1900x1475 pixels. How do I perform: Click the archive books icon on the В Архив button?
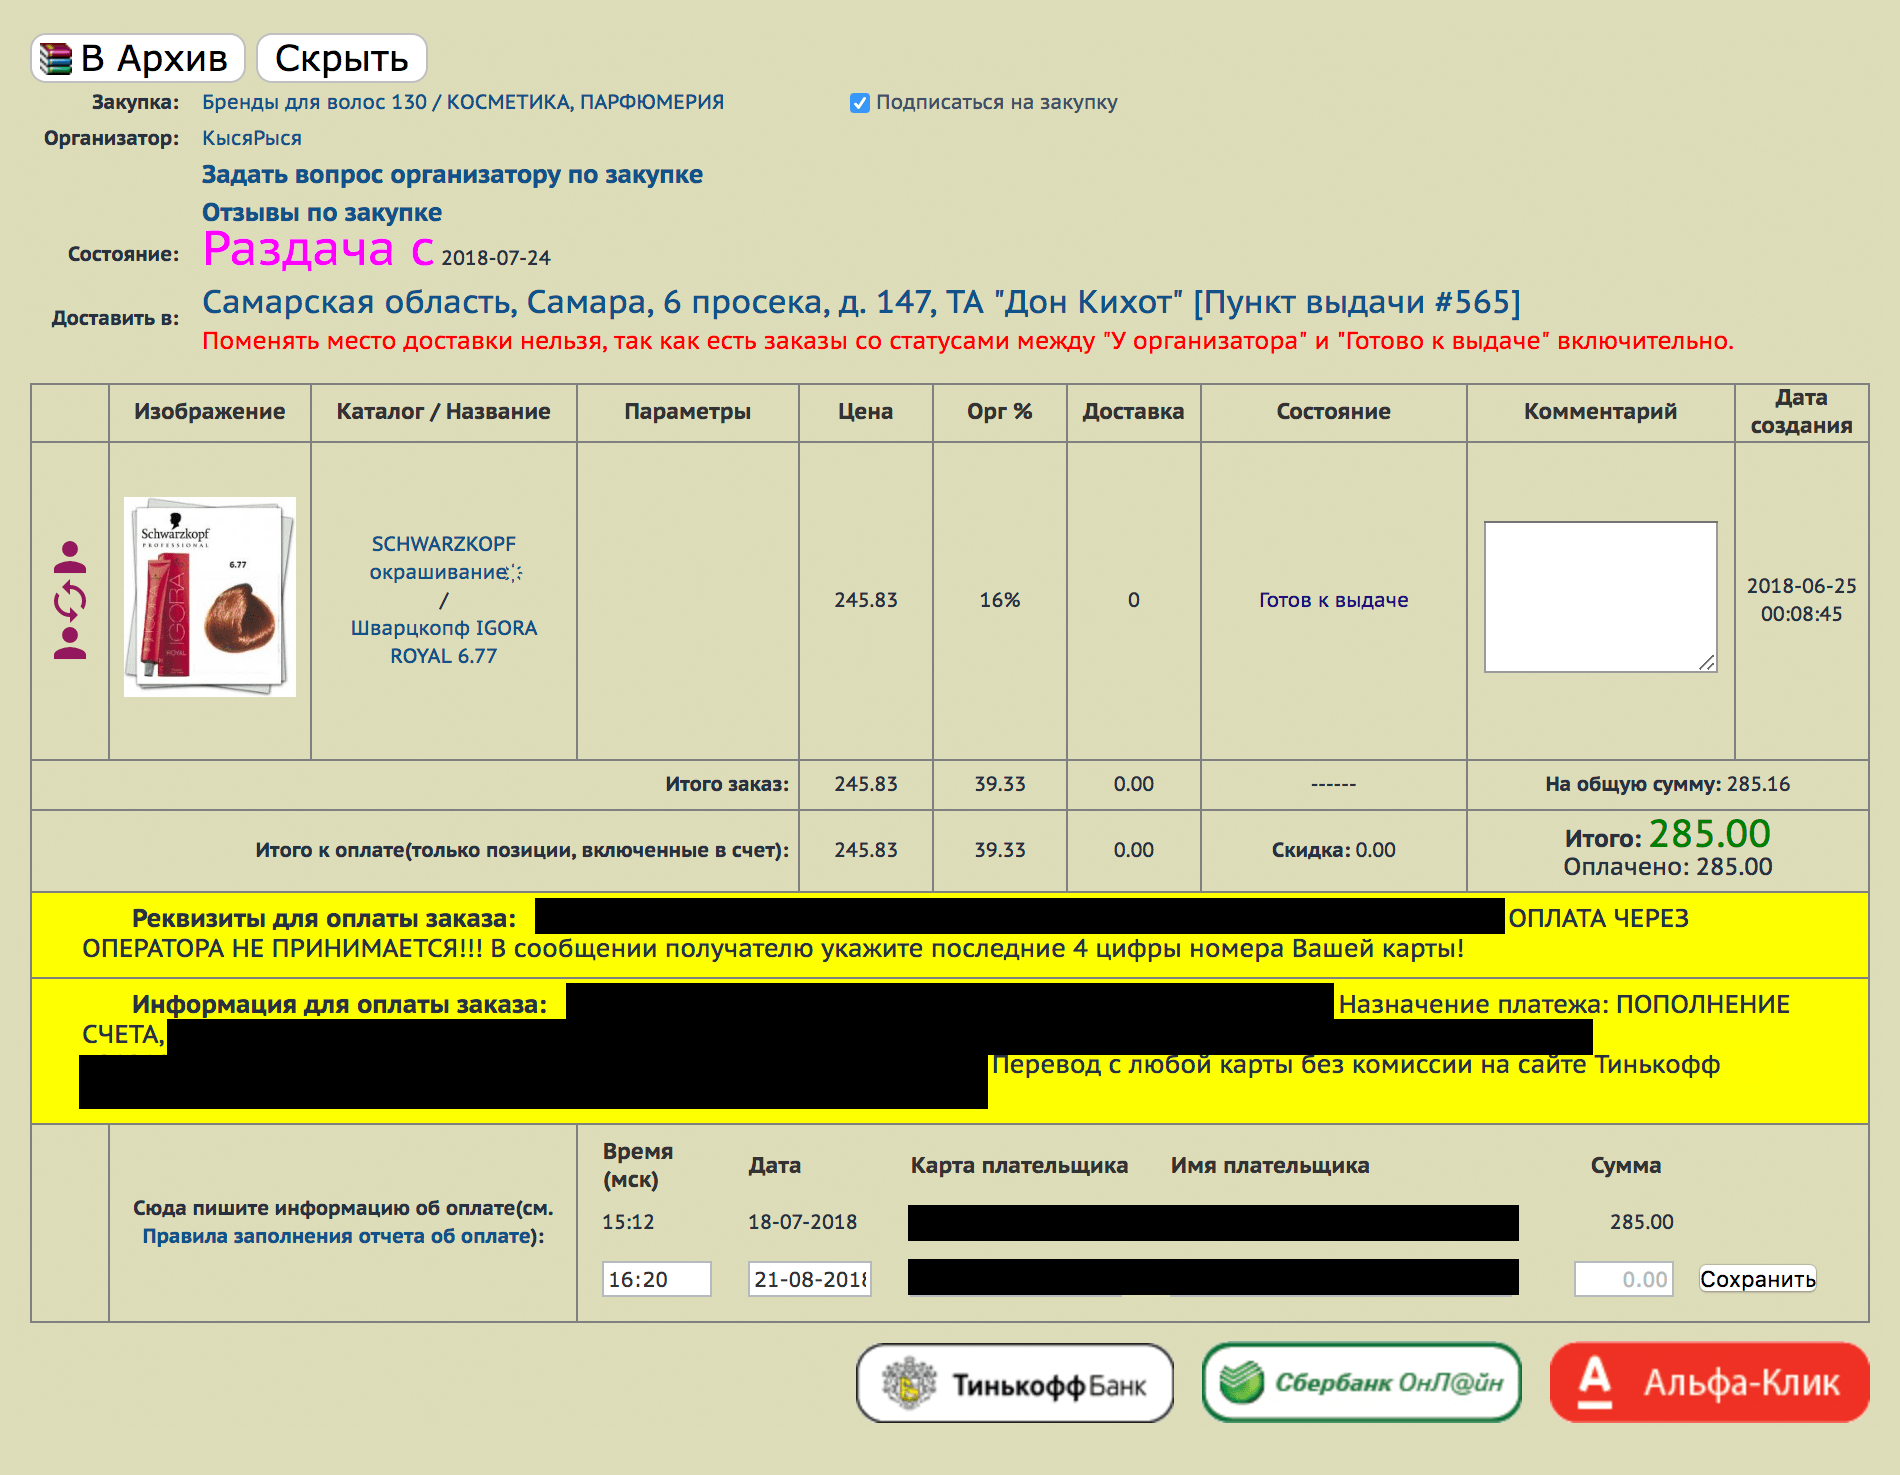[56, 59]
